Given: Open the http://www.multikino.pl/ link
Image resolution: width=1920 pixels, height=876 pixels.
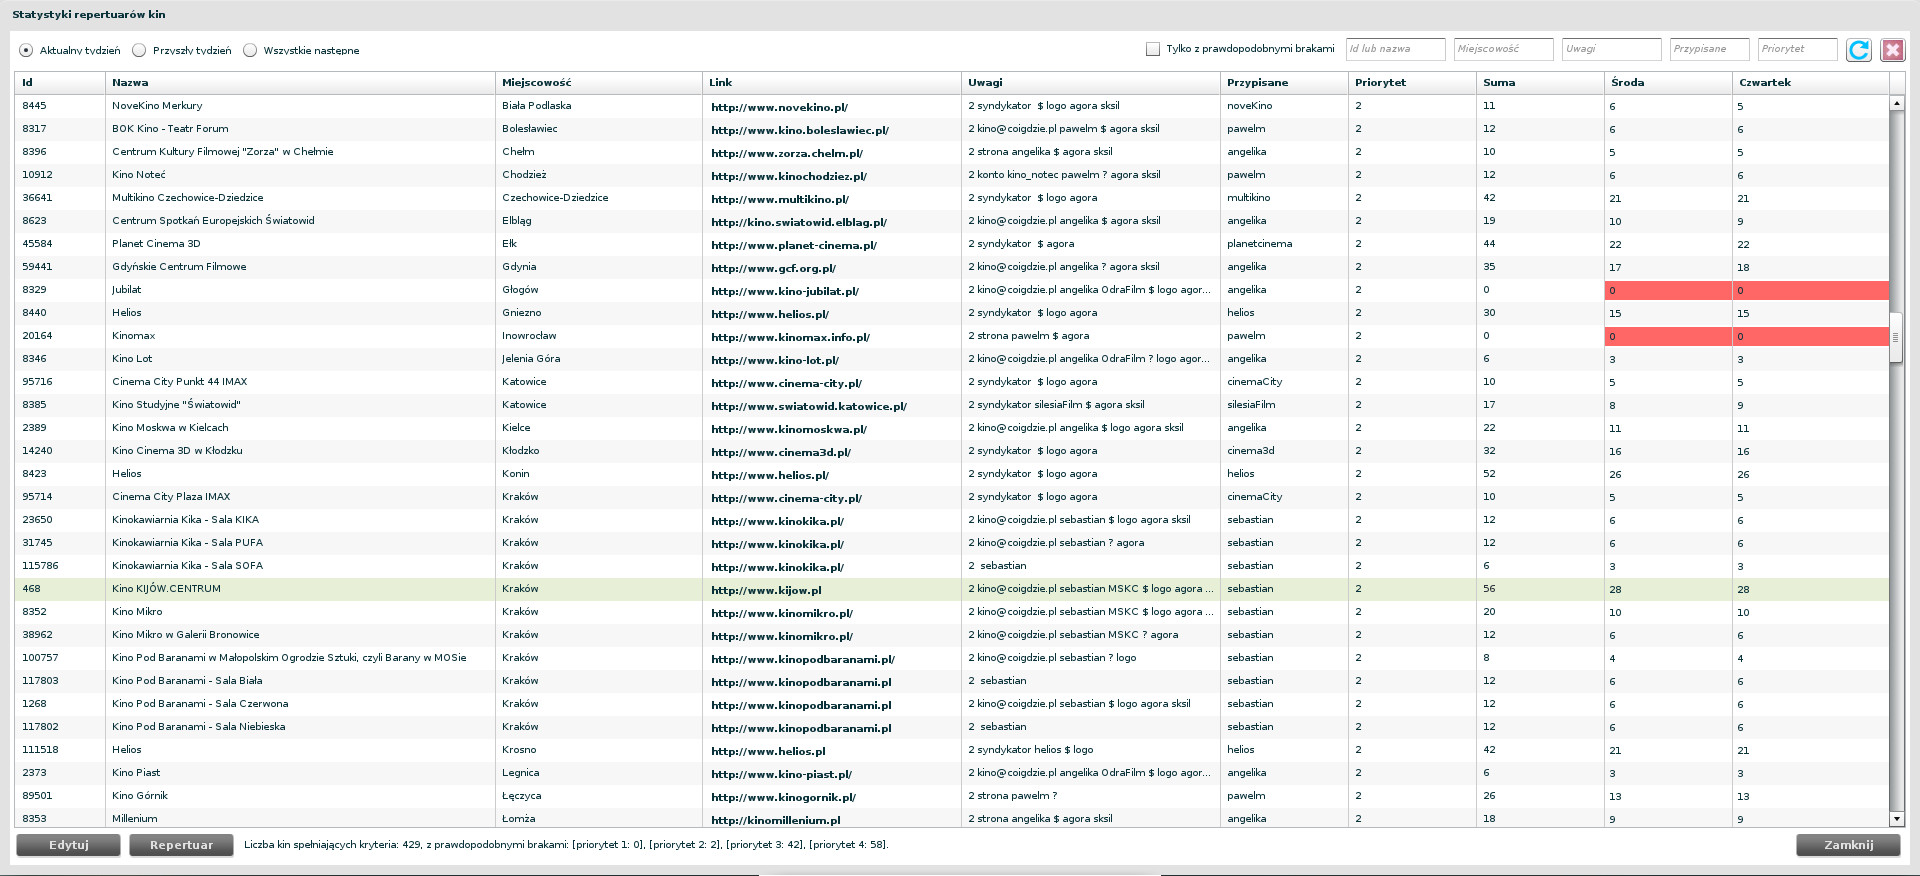Looking at the screenshot, I should [779, 199].
